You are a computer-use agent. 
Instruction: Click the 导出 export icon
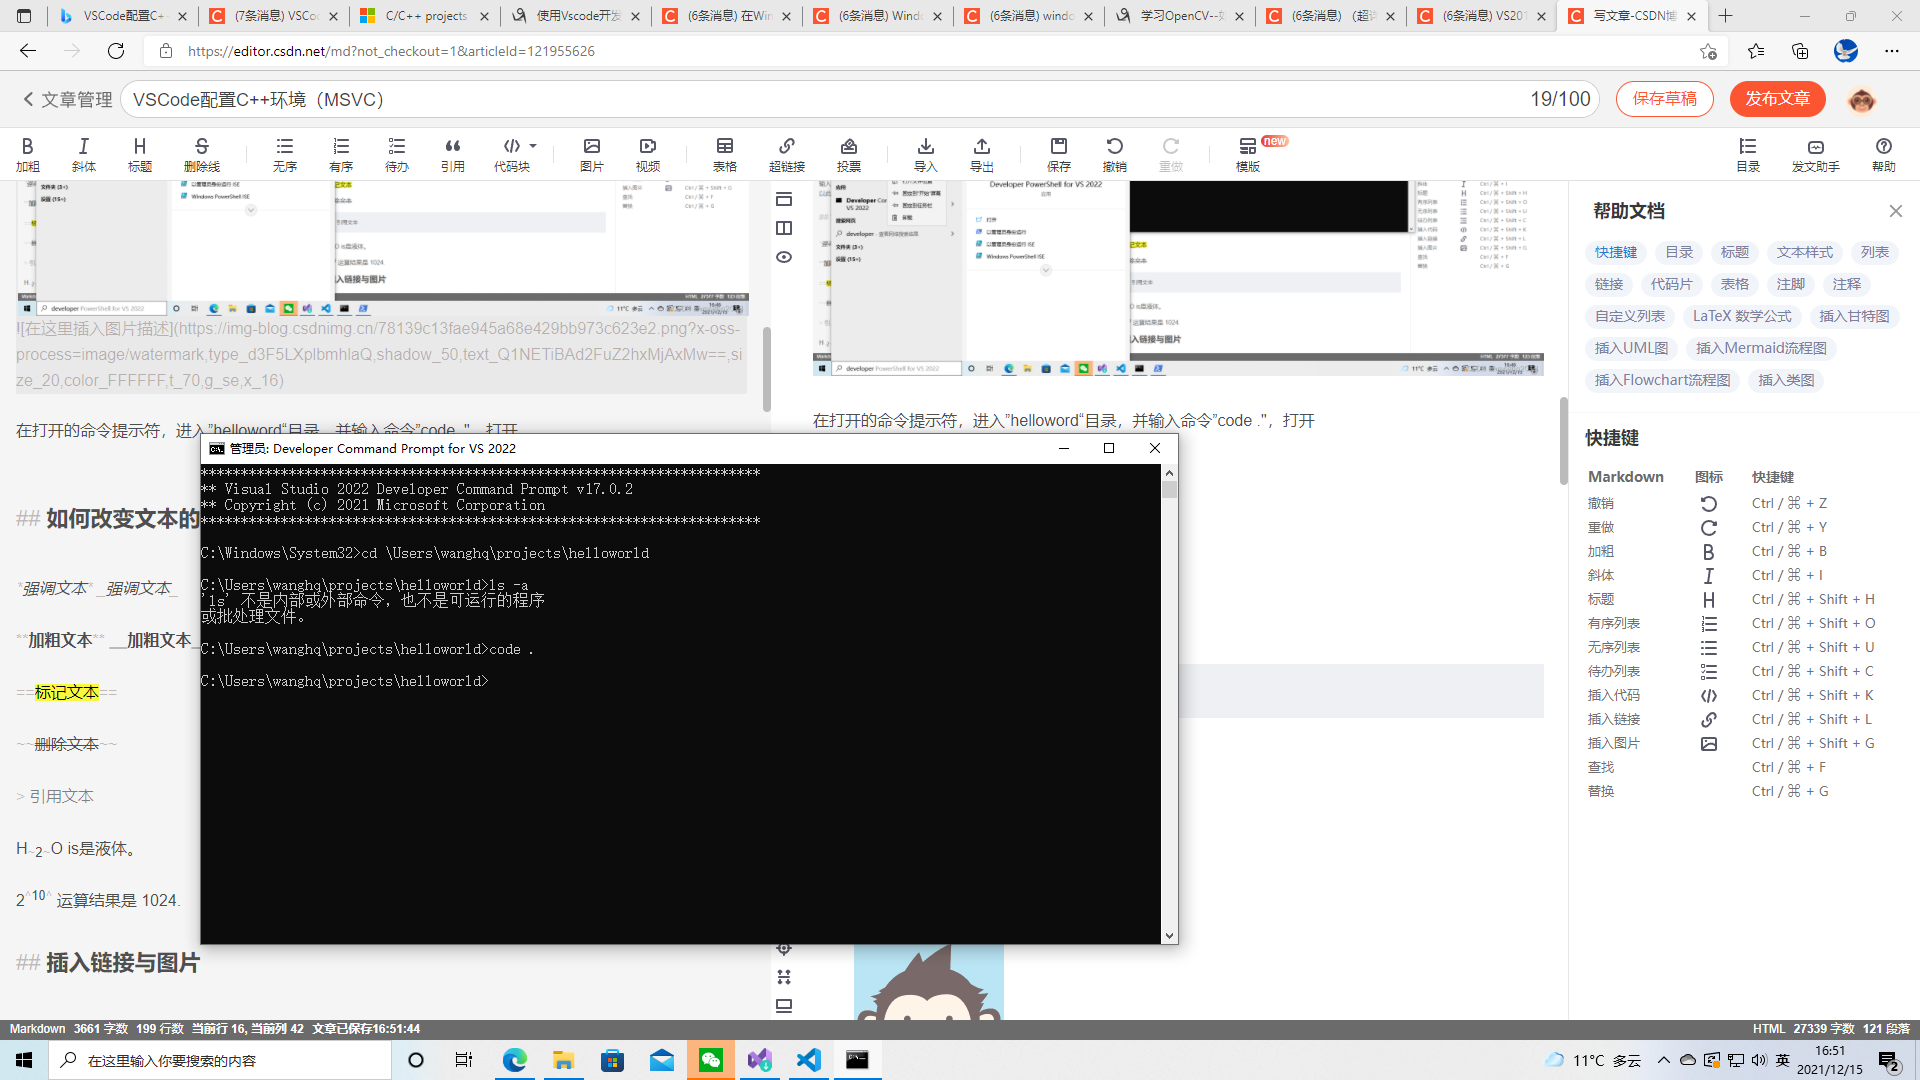coord(982,154)
